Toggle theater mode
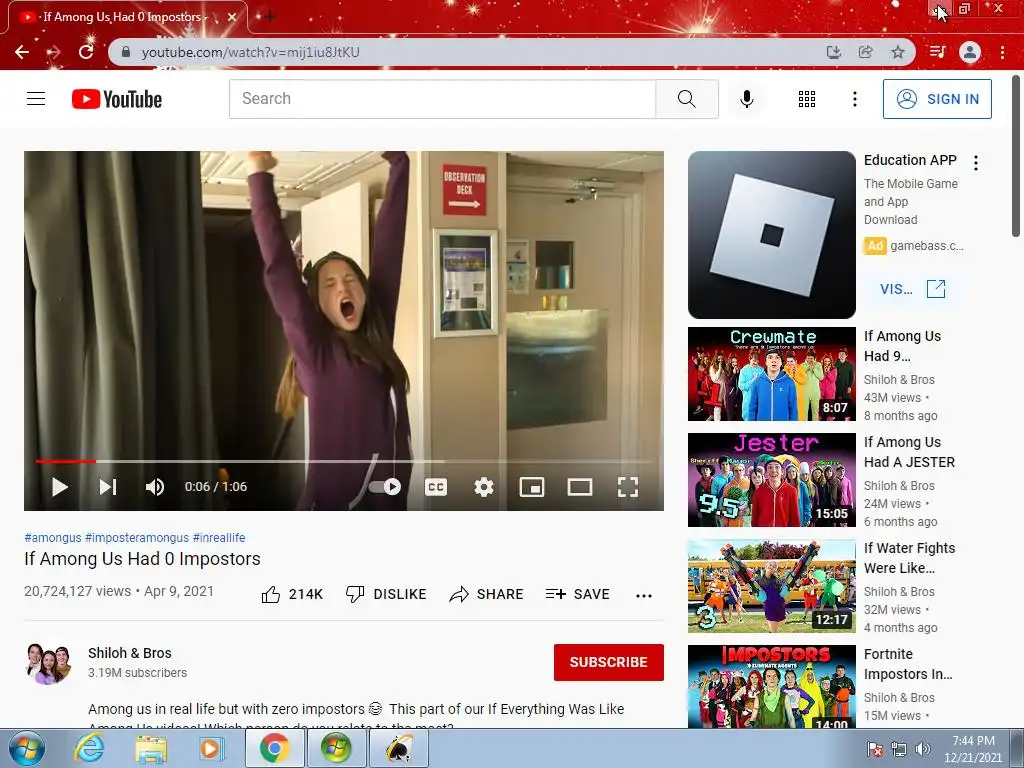This screenshot has width=1024, height=768. pos(580,487)
